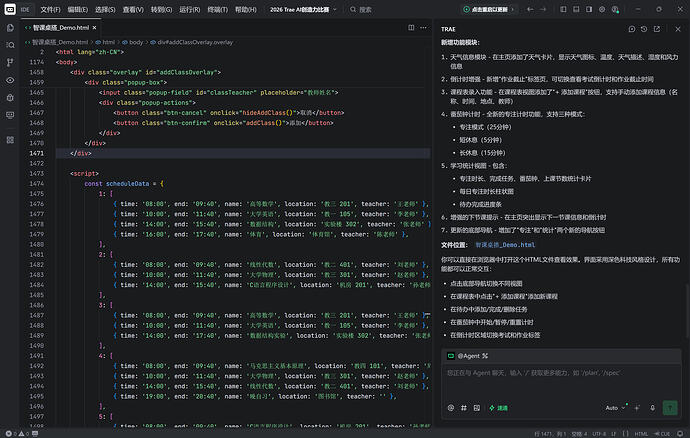Start a new chat in TRAE panel
The height and width of the screenshot is (438, 690).
[x=631, y=29]
